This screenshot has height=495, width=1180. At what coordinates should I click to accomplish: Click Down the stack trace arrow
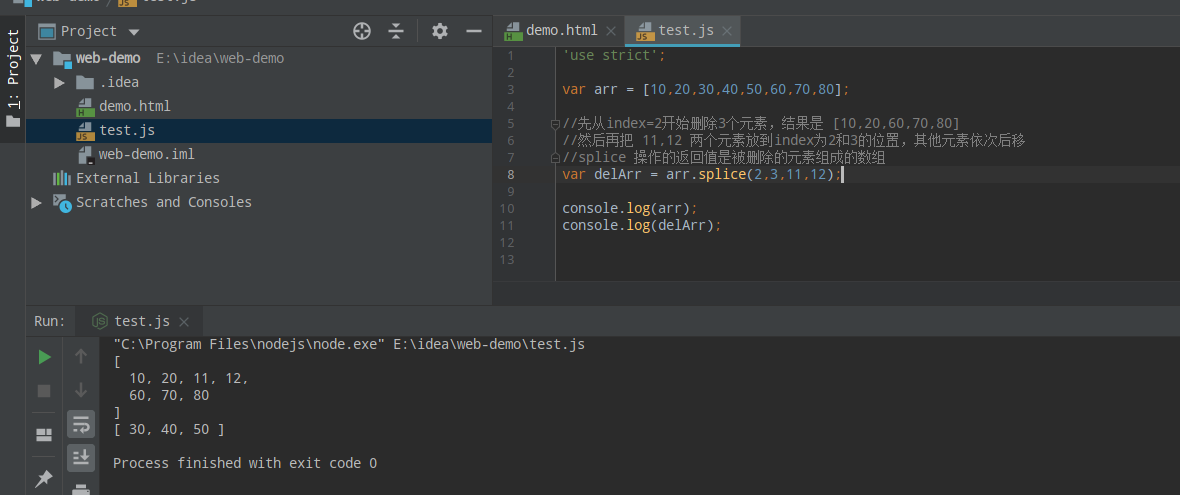pos(81,390)
